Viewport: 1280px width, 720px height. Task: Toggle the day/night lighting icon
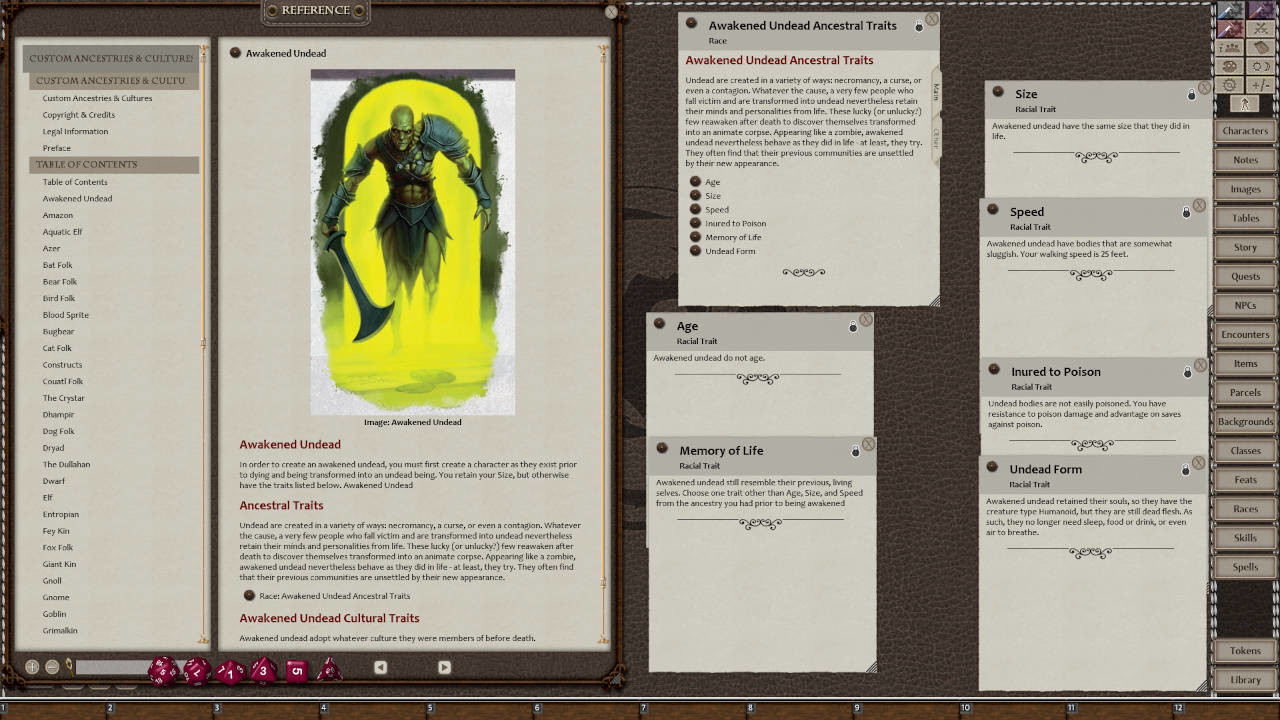click(1259, 65)
